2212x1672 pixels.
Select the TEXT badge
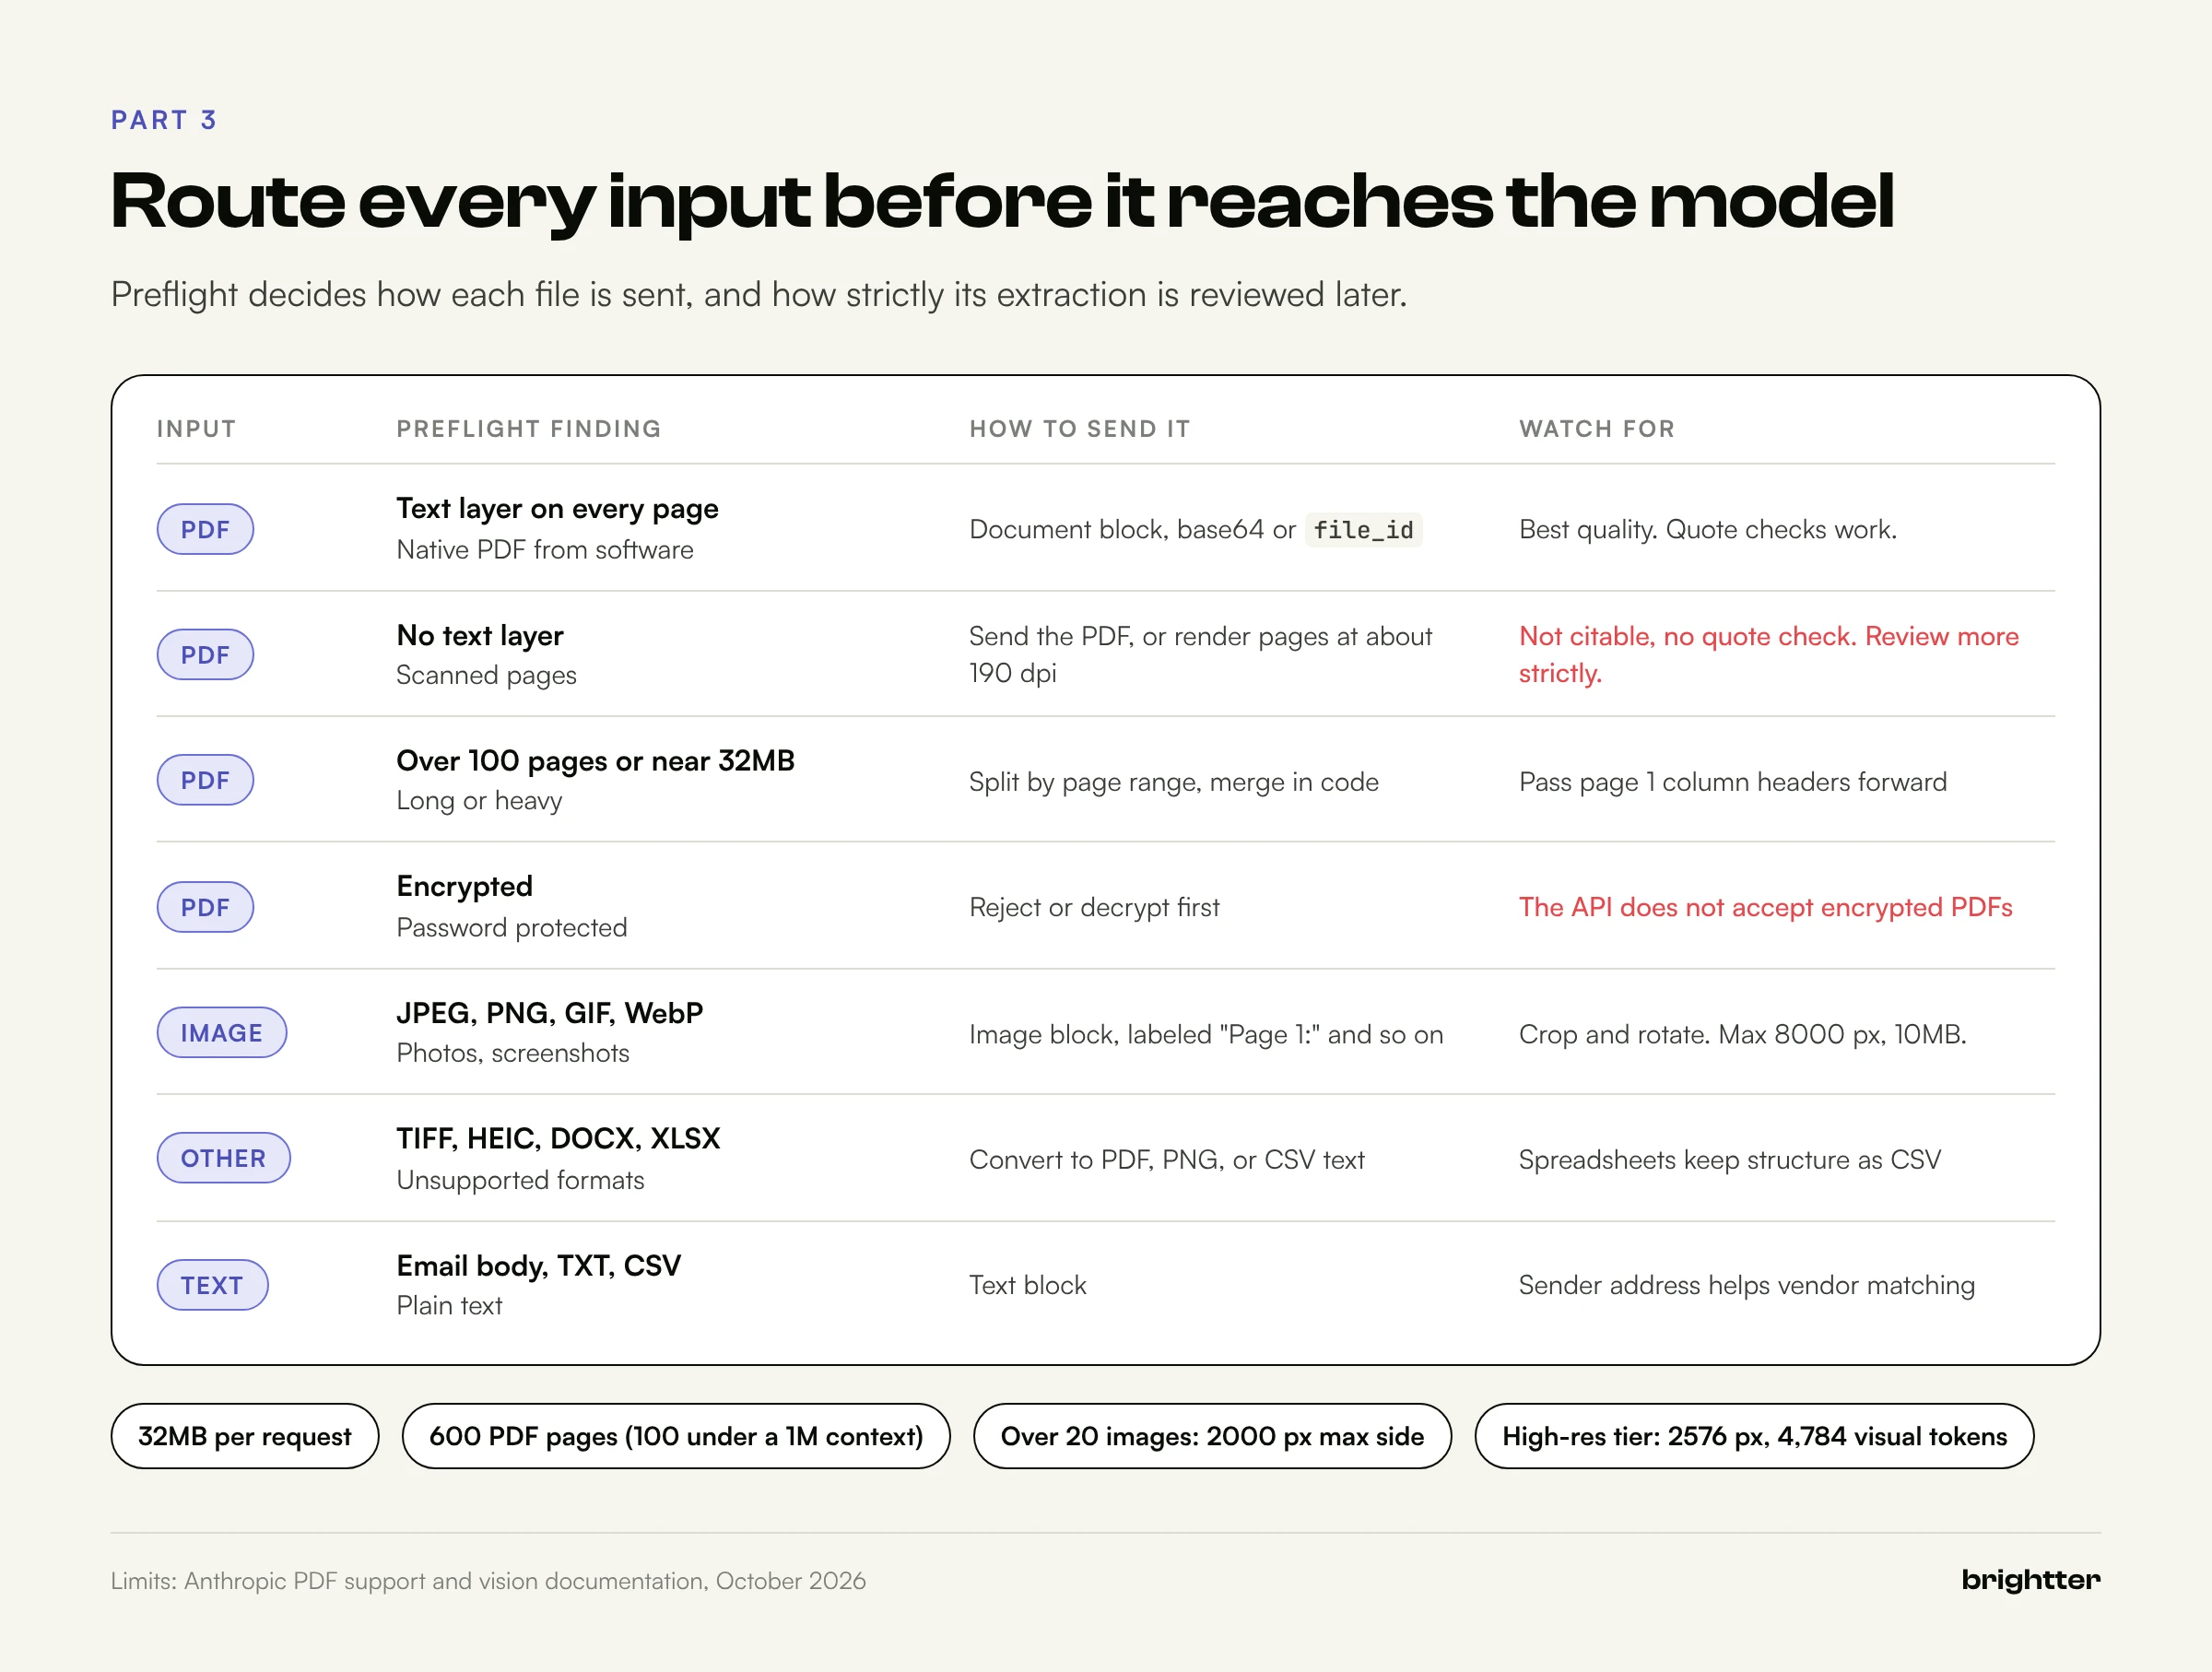point(212,1285)
